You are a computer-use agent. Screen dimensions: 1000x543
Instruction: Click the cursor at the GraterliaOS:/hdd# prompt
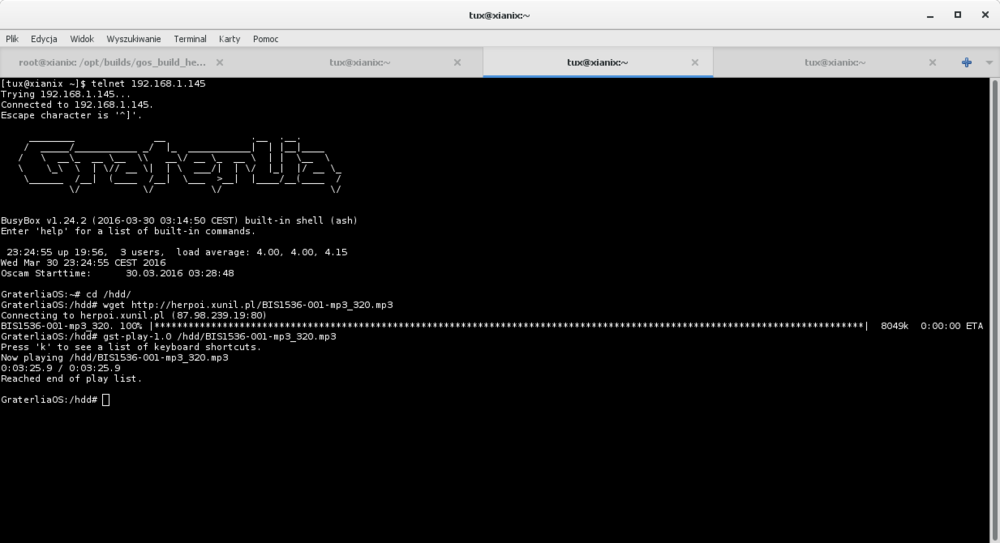pos(106,400)
